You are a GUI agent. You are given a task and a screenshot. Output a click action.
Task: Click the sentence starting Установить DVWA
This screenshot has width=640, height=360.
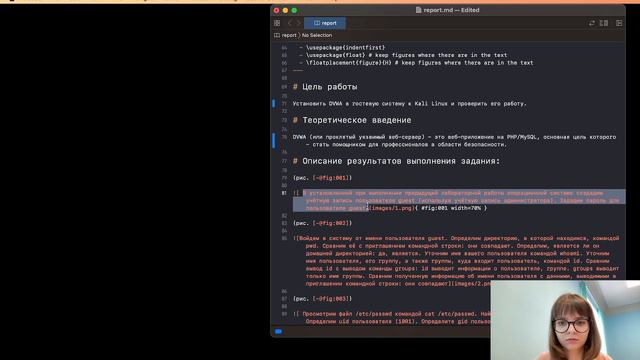click(x=409, y=104)
